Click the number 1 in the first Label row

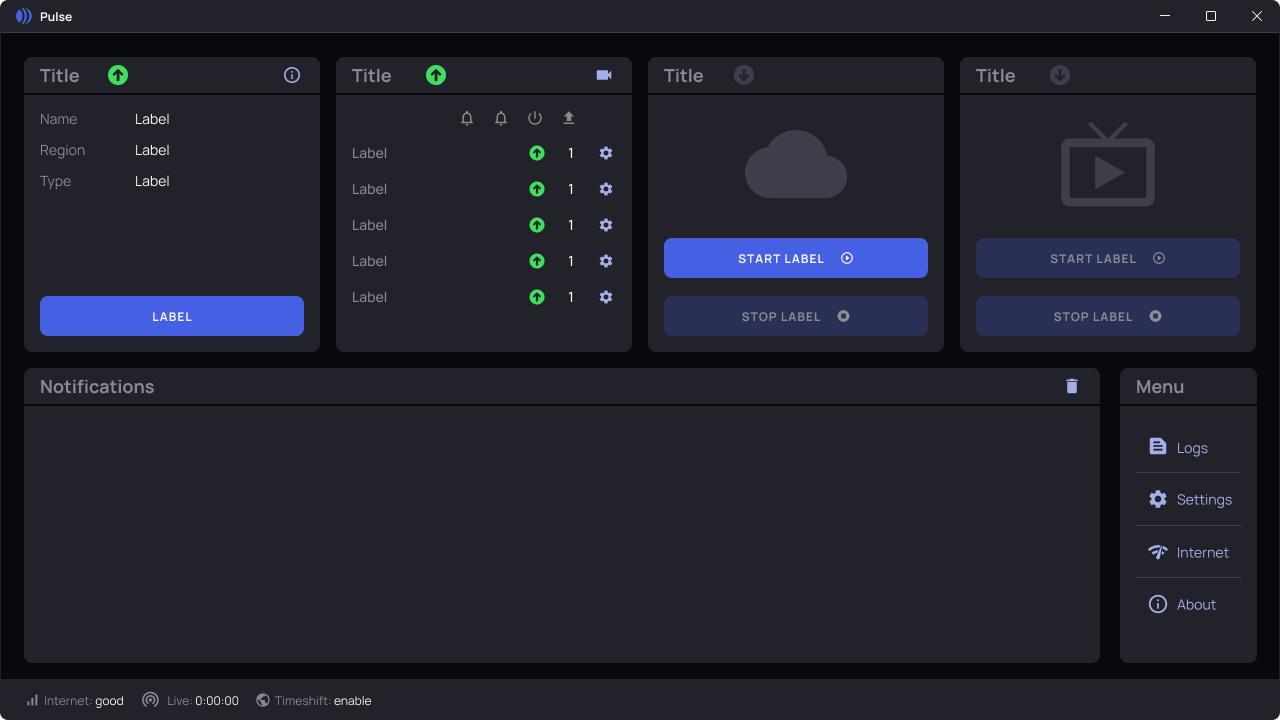click(x=571, y=153)
